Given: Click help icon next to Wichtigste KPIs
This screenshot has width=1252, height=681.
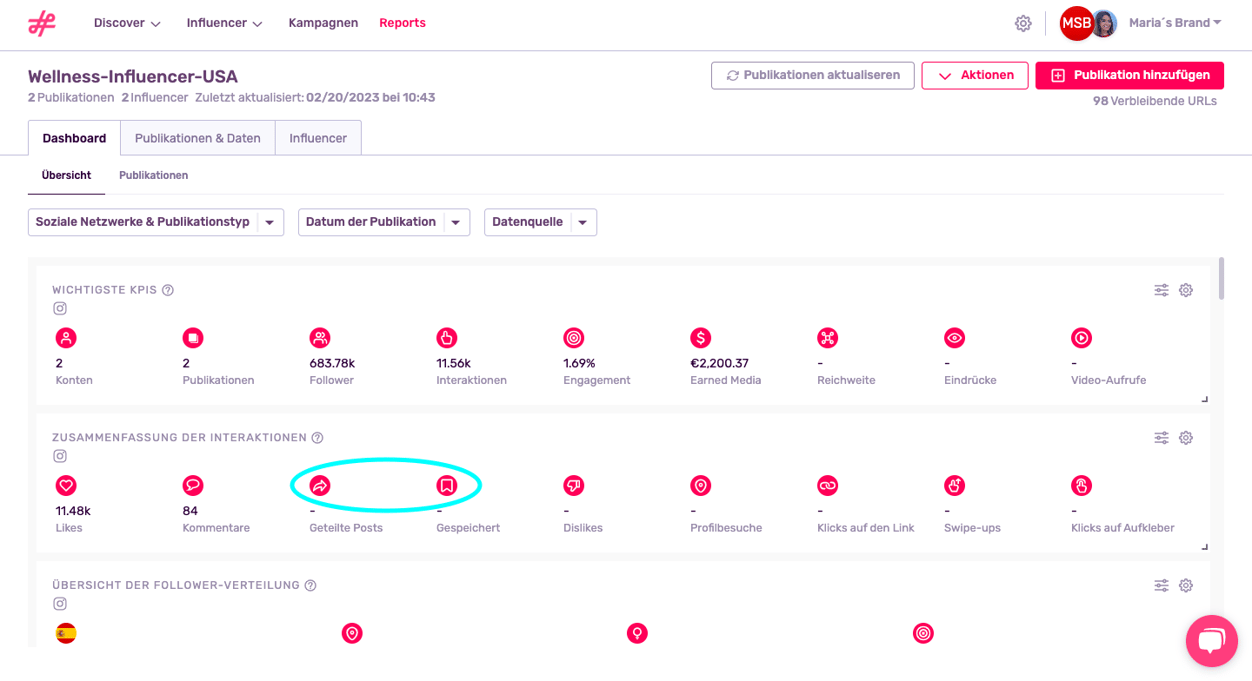Looking at the screenshot, I should (x=168, y=290).
